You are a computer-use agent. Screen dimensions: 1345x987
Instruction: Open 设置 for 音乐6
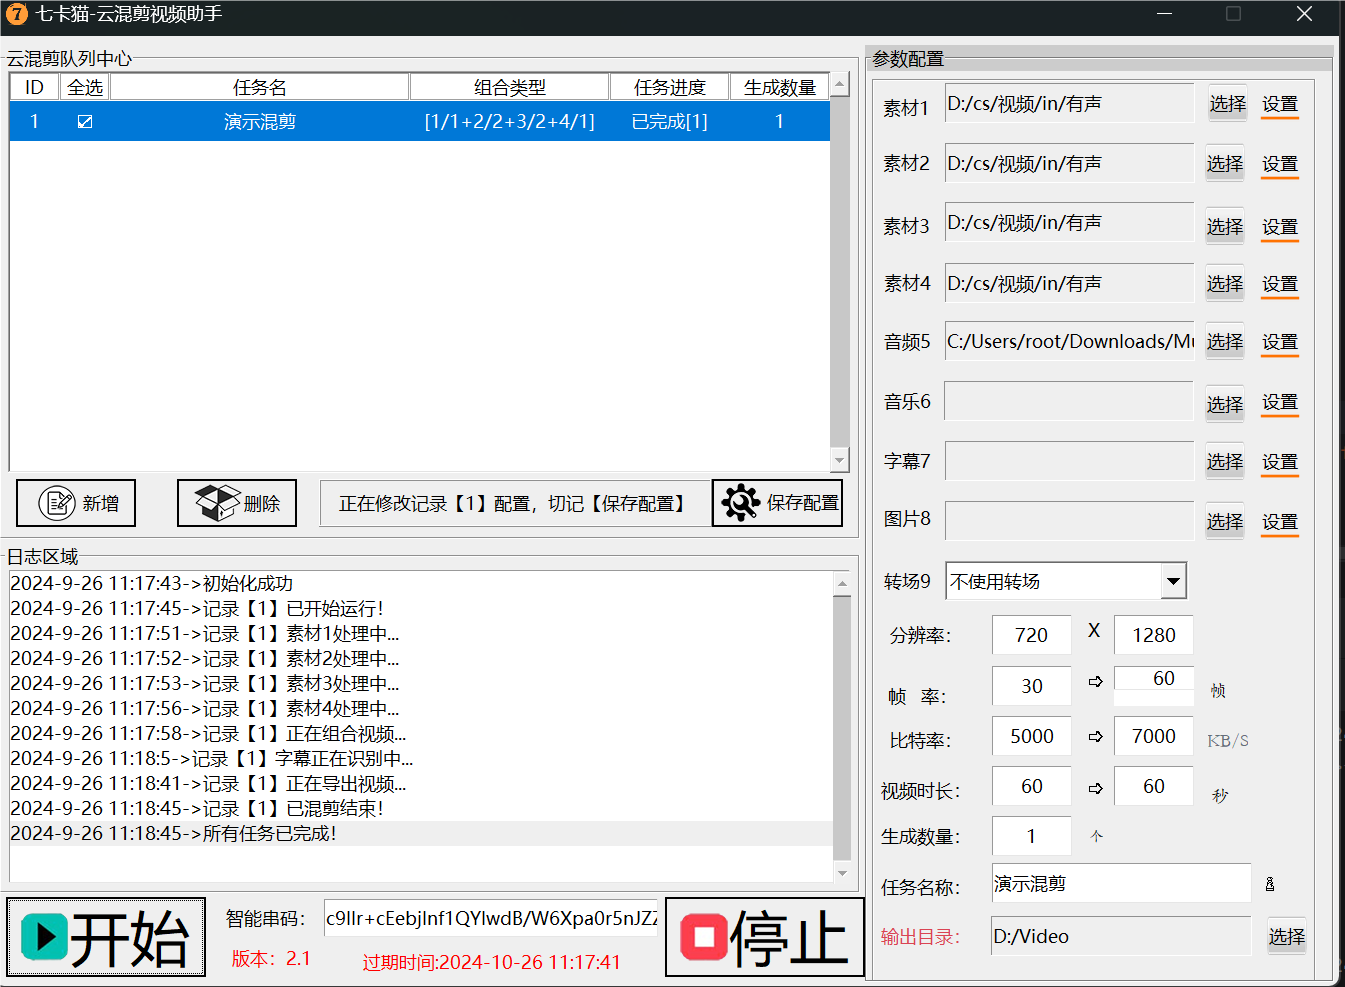pos(1280,402)
